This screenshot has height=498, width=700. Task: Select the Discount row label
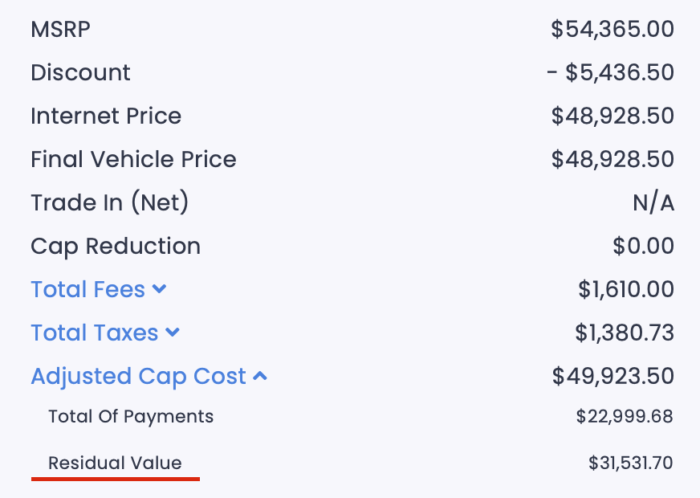pyautogui.click(x=80, y=73)
